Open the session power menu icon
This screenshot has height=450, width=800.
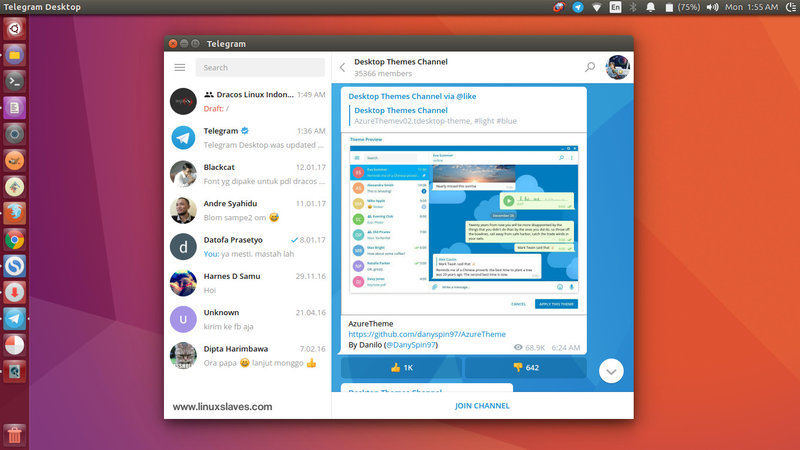(x=791, y=7)
